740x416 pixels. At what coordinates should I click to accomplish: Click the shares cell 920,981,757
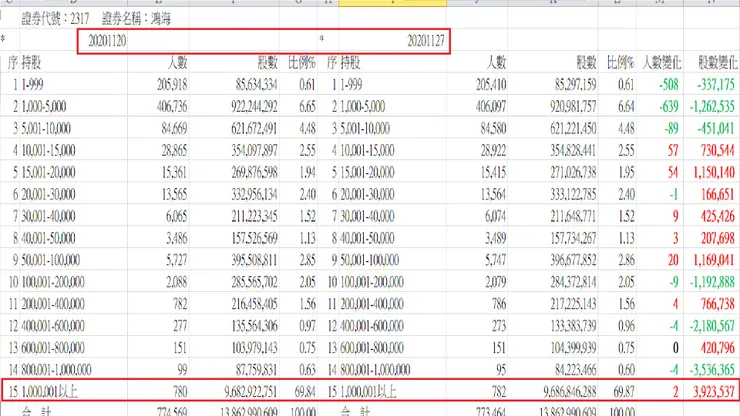point(573,106)
